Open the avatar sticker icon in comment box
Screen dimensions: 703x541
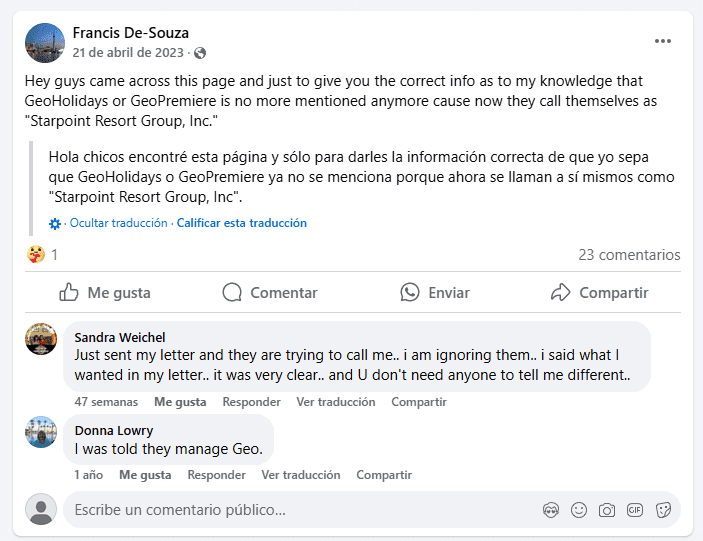[x=551, y=510]
